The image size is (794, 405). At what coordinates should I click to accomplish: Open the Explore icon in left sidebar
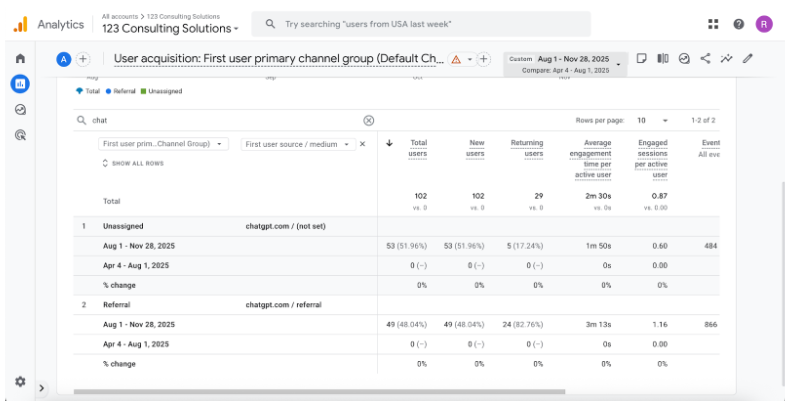20,109
